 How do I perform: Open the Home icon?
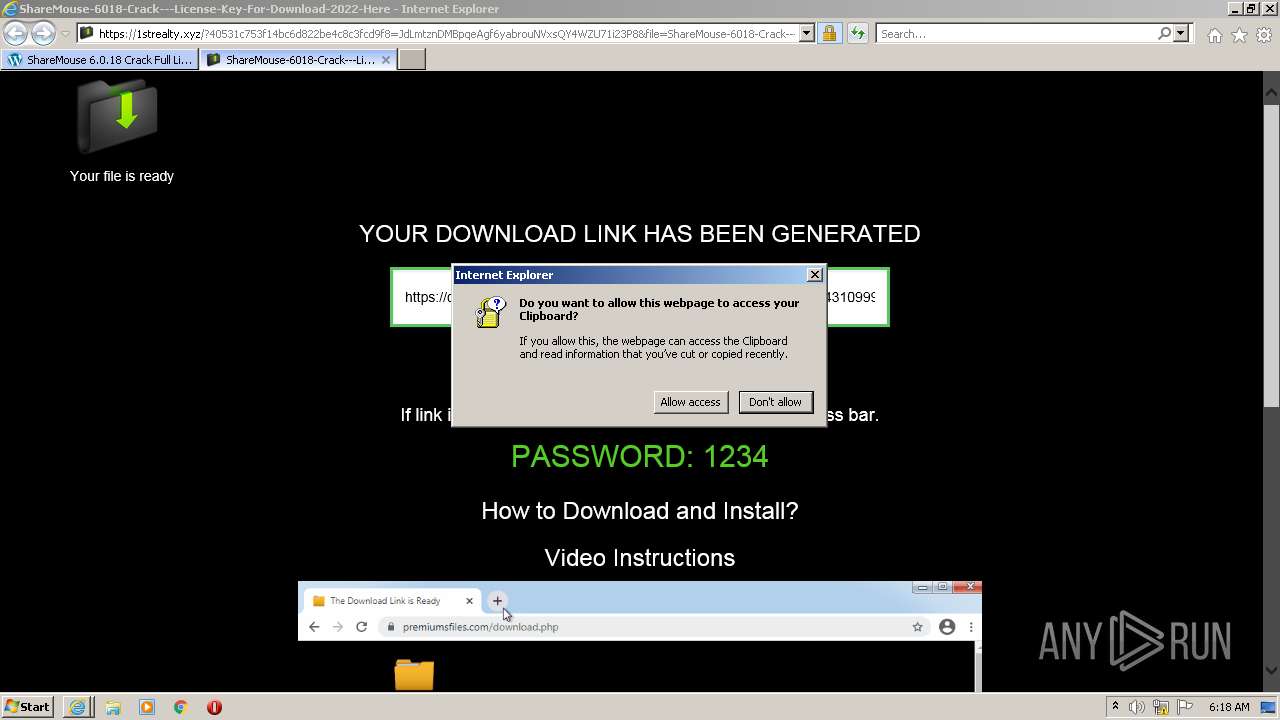[x=1214, y=35]
